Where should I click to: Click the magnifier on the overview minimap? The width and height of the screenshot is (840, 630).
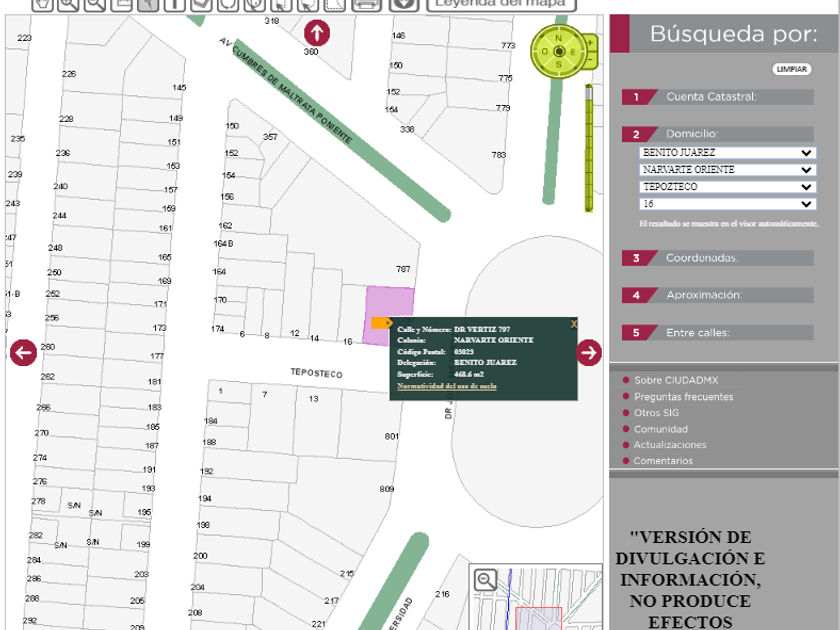(x=485, y=580)
